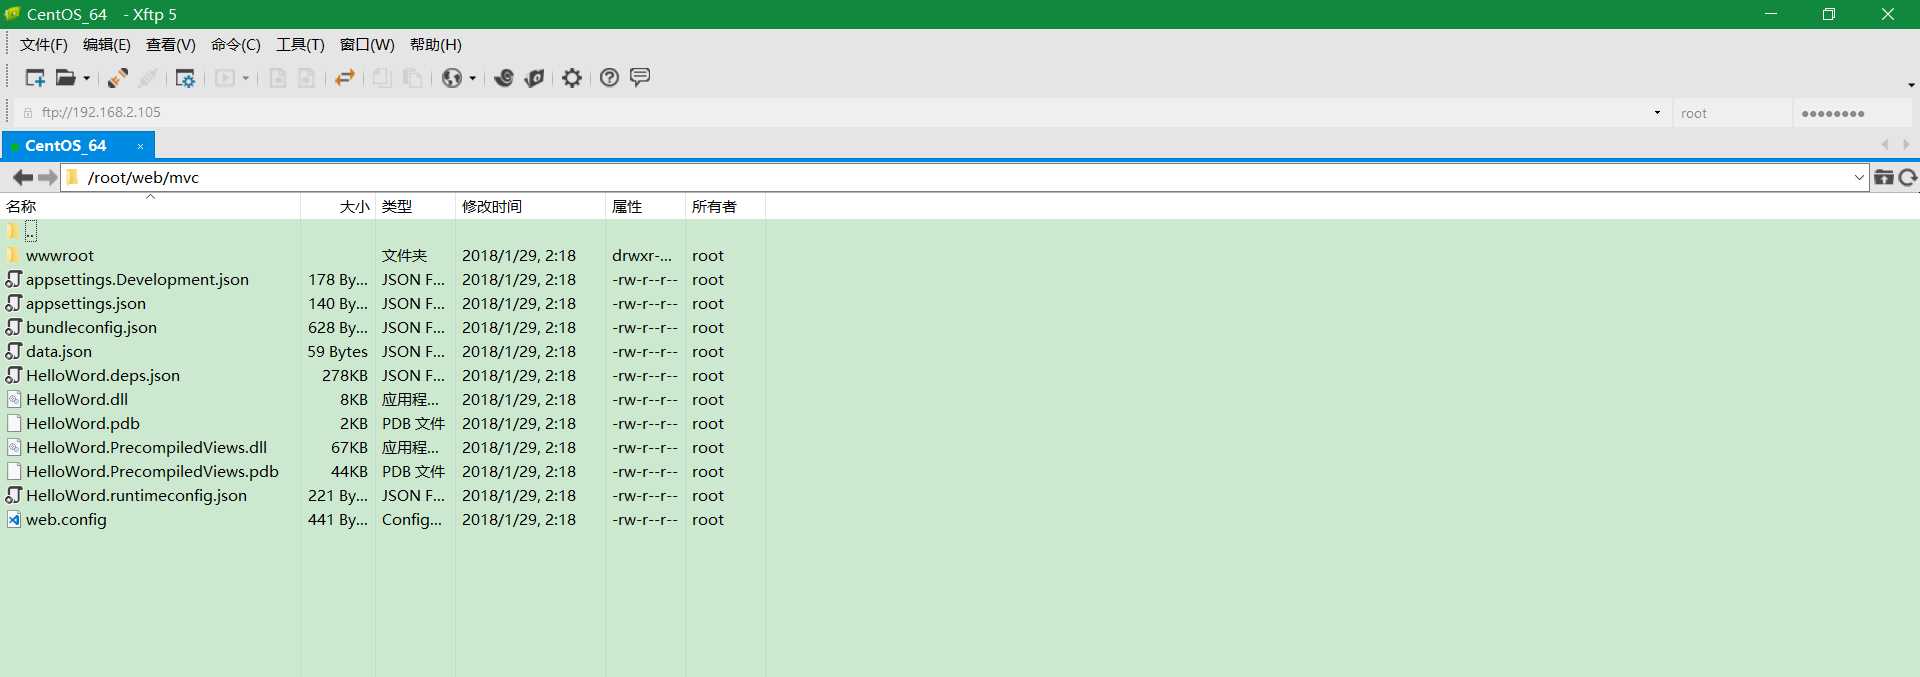This screenshot has width=1920, height=677.
Task: Click the Help question mark icon
Action: (609, 78)
